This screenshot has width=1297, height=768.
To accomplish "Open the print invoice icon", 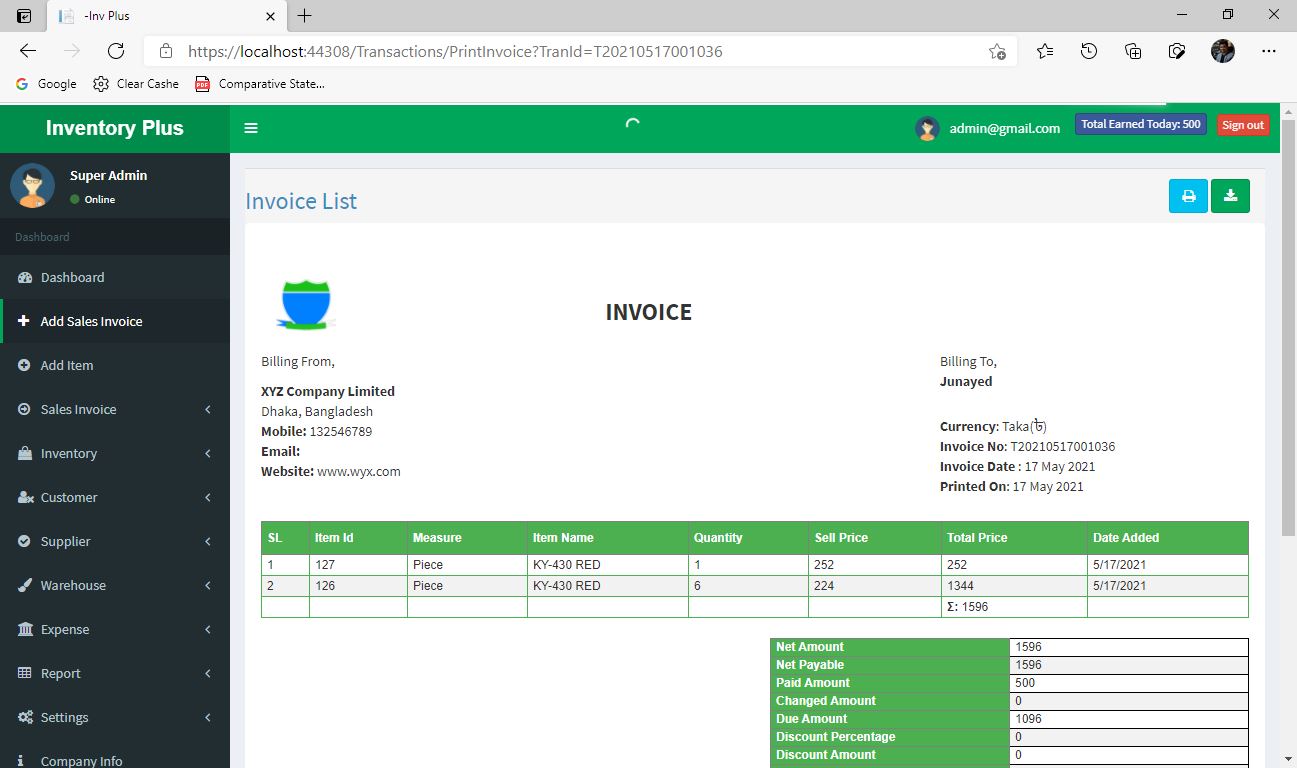I will pyautogui.click(x=1188, y=196).
